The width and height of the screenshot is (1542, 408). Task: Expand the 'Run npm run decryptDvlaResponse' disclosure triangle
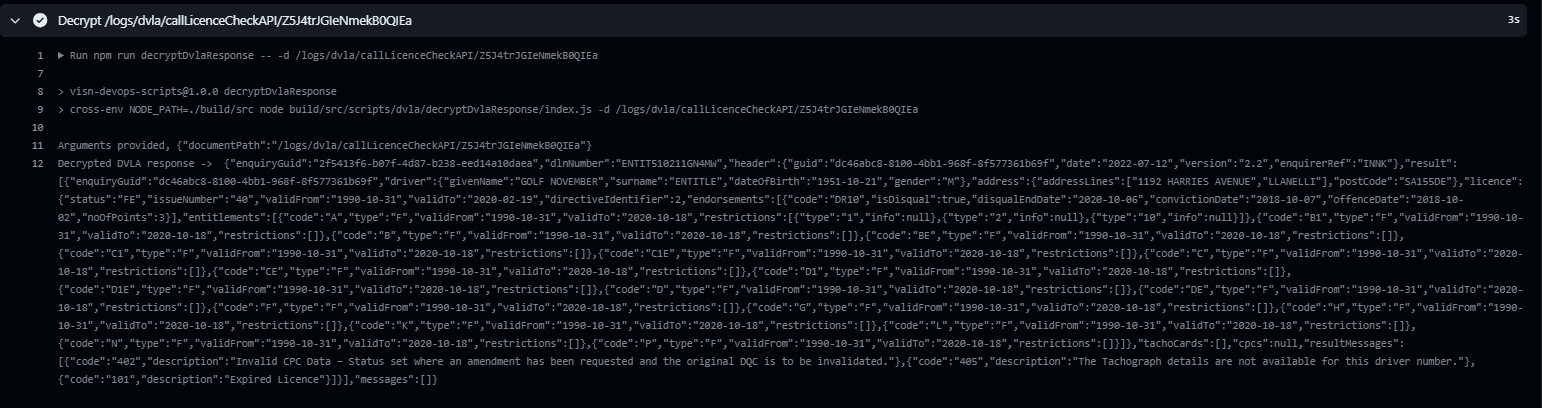point(61,54)
